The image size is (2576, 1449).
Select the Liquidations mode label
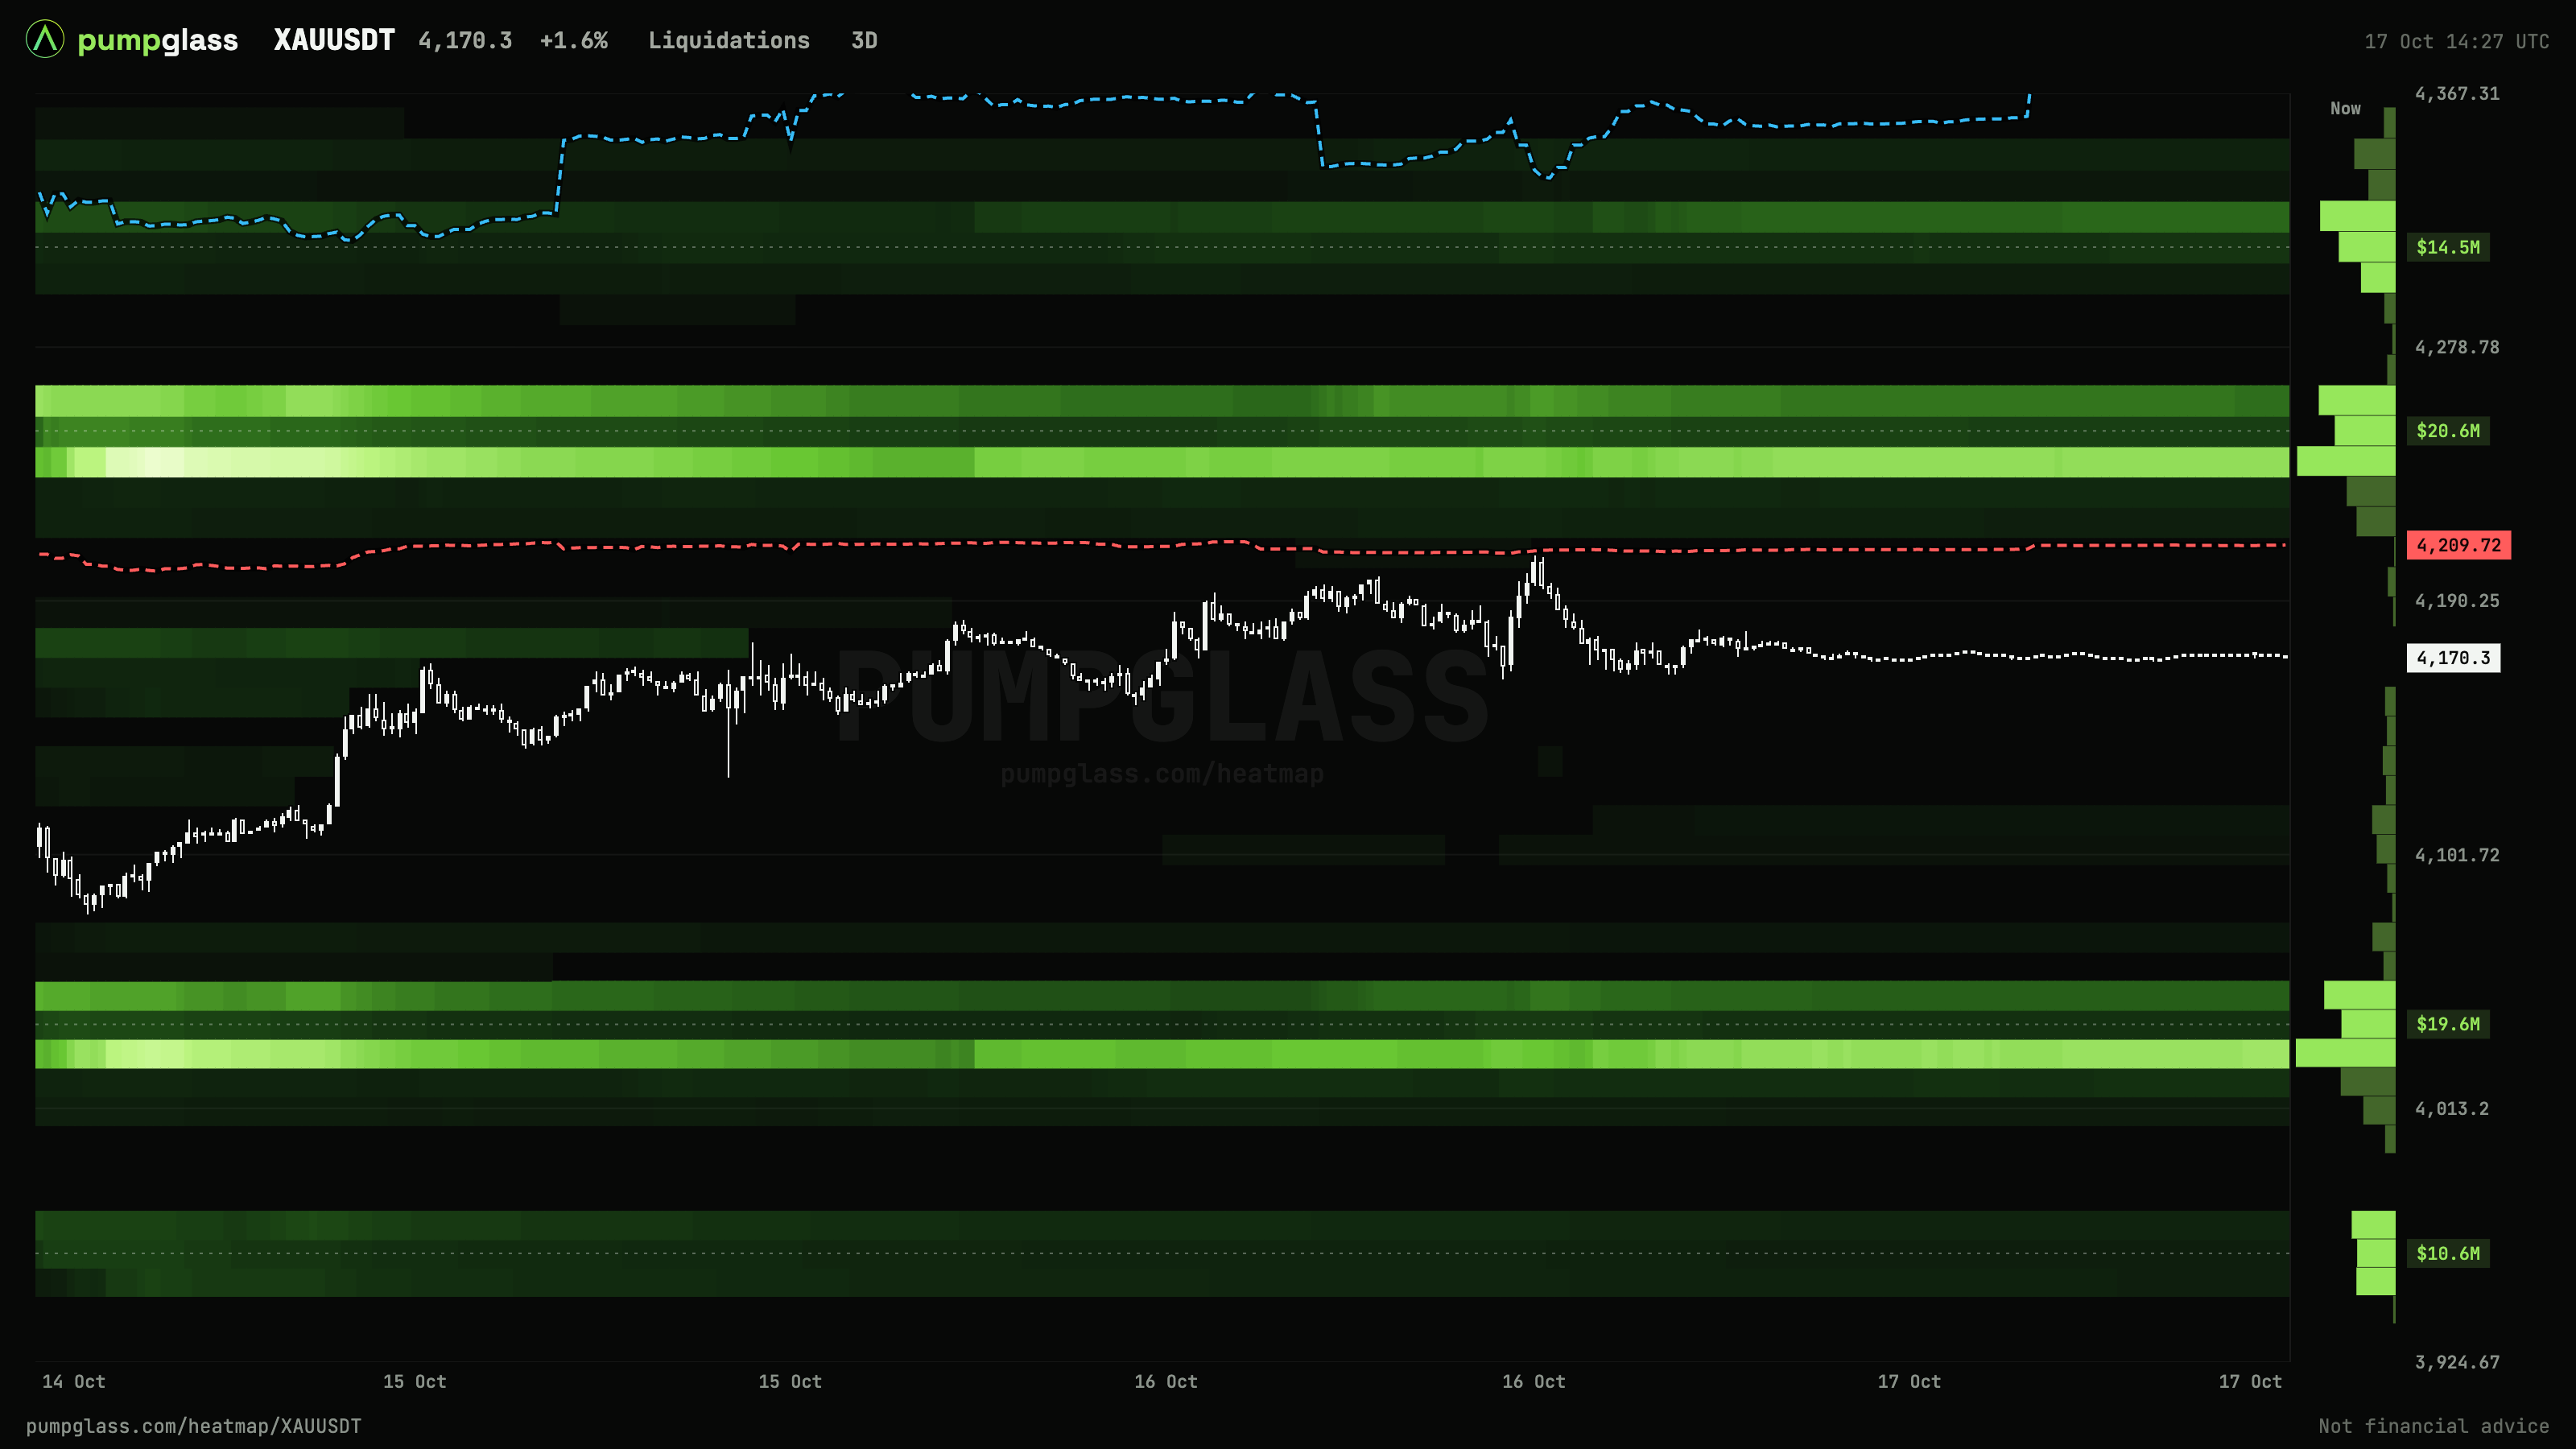click(729, 41)
